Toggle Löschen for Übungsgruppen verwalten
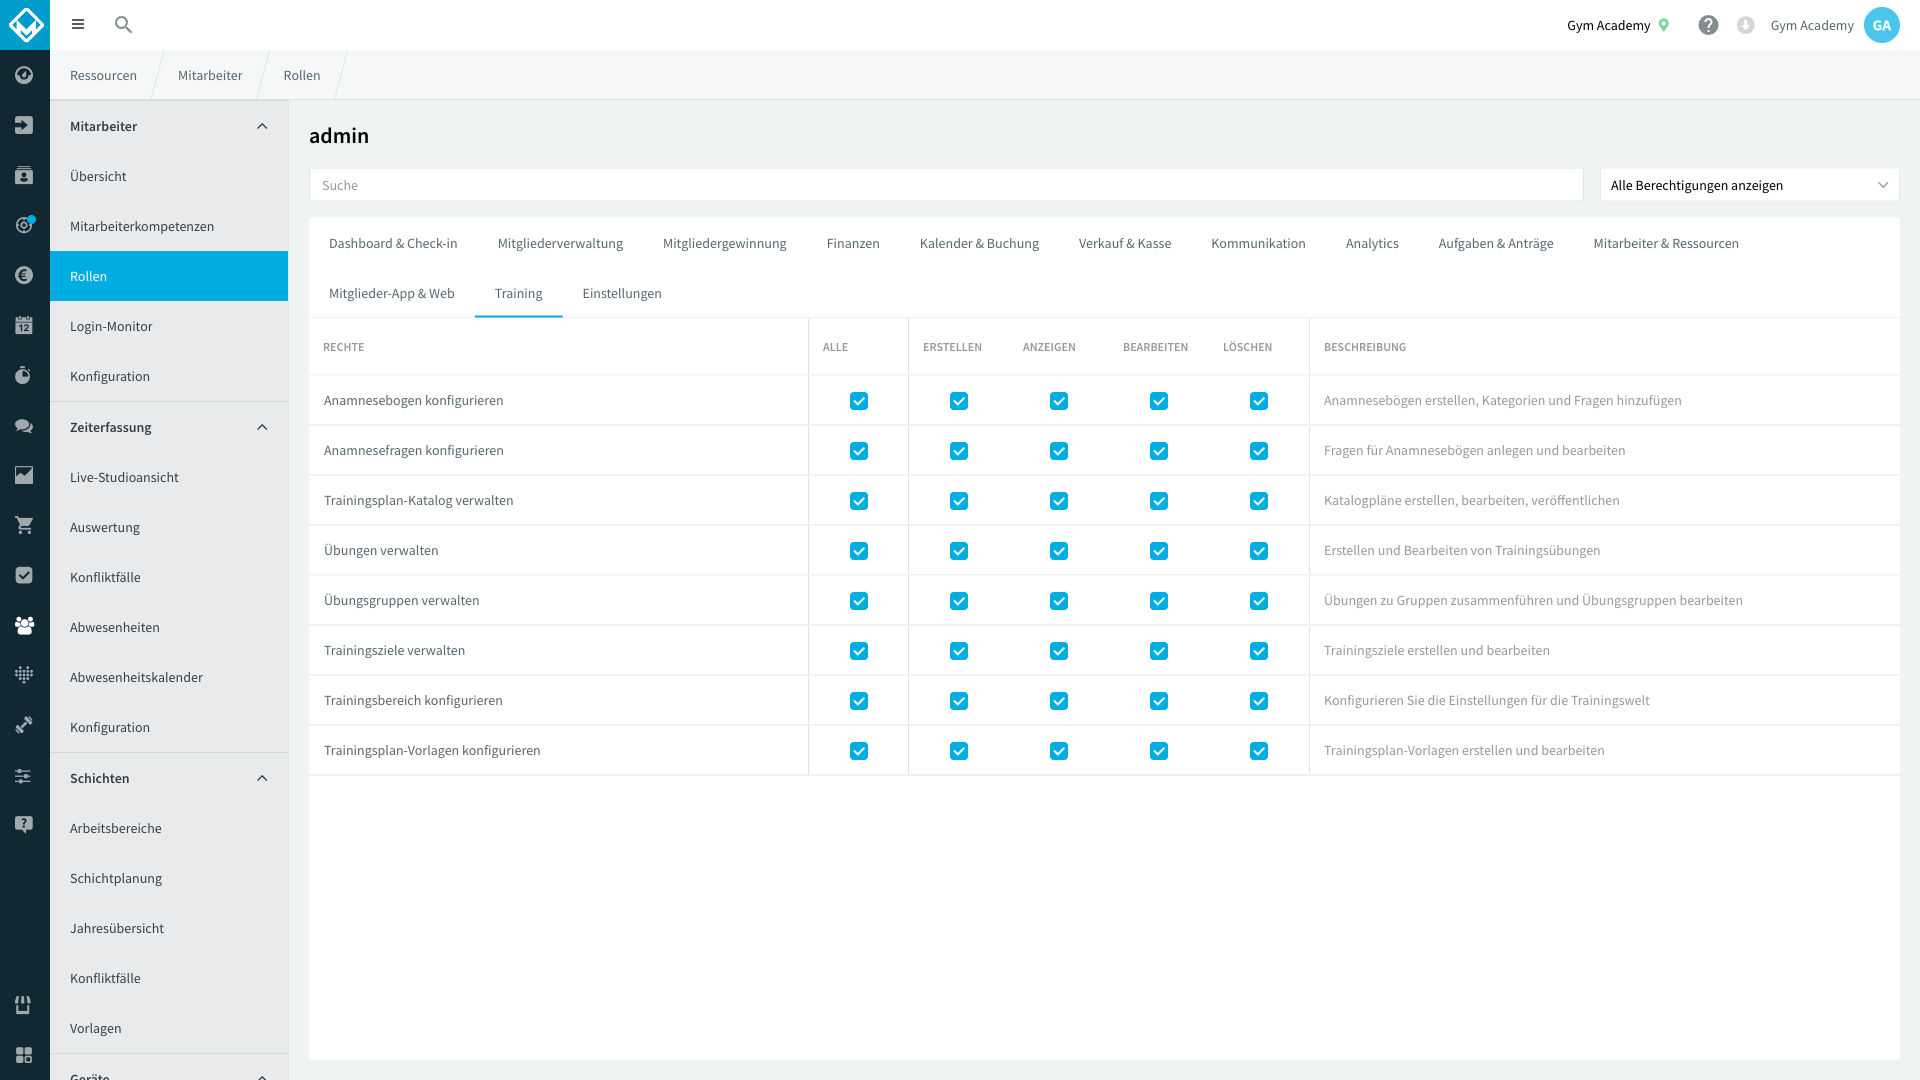The width and height of the screenshot is (1920, 1080). coord(1259,601)
